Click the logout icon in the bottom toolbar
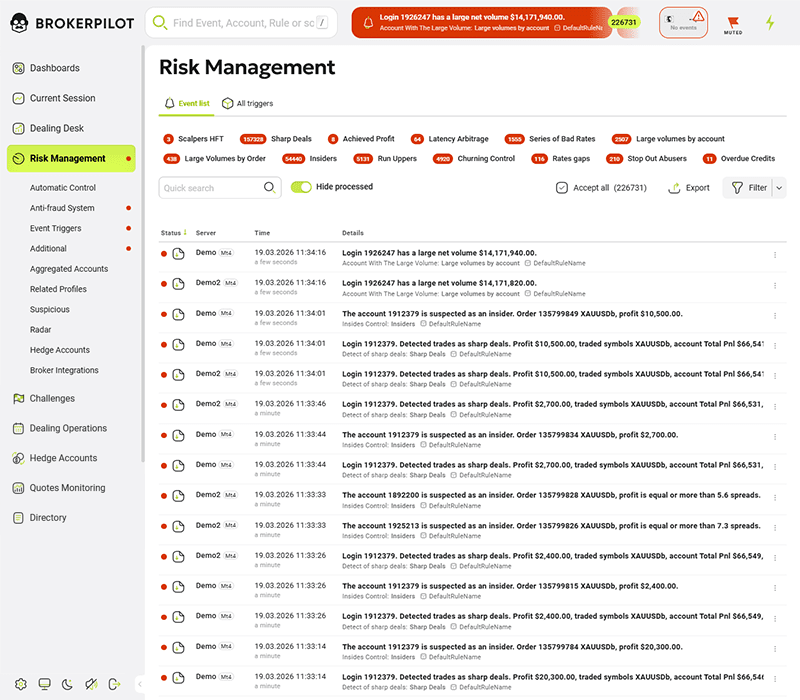 113,685
